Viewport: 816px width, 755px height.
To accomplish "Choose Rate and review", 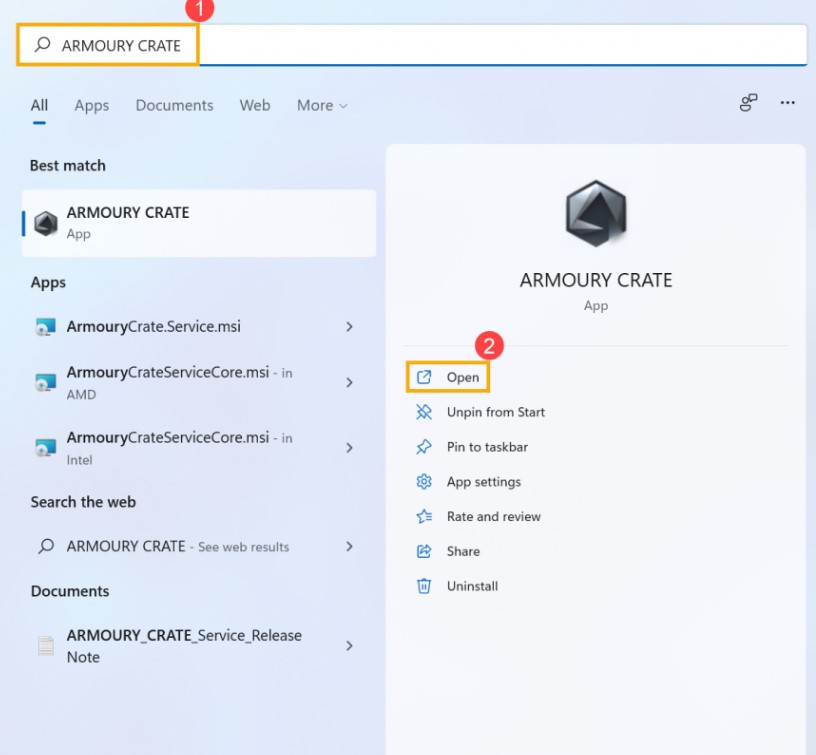I will [x=478, y=517].
